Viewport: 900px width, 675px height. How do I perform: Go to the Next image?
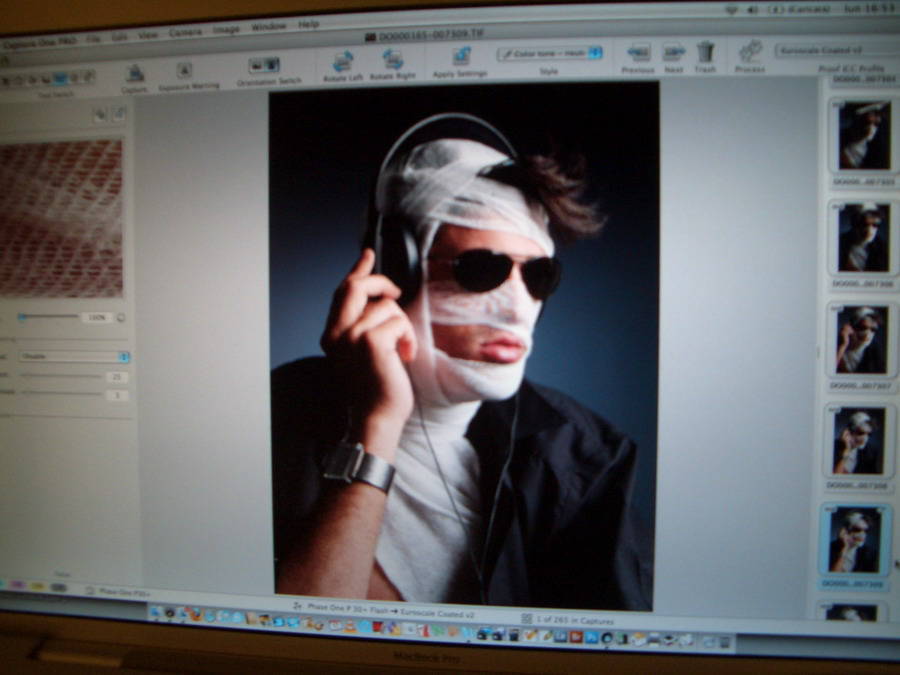click(x=674, y=52)
